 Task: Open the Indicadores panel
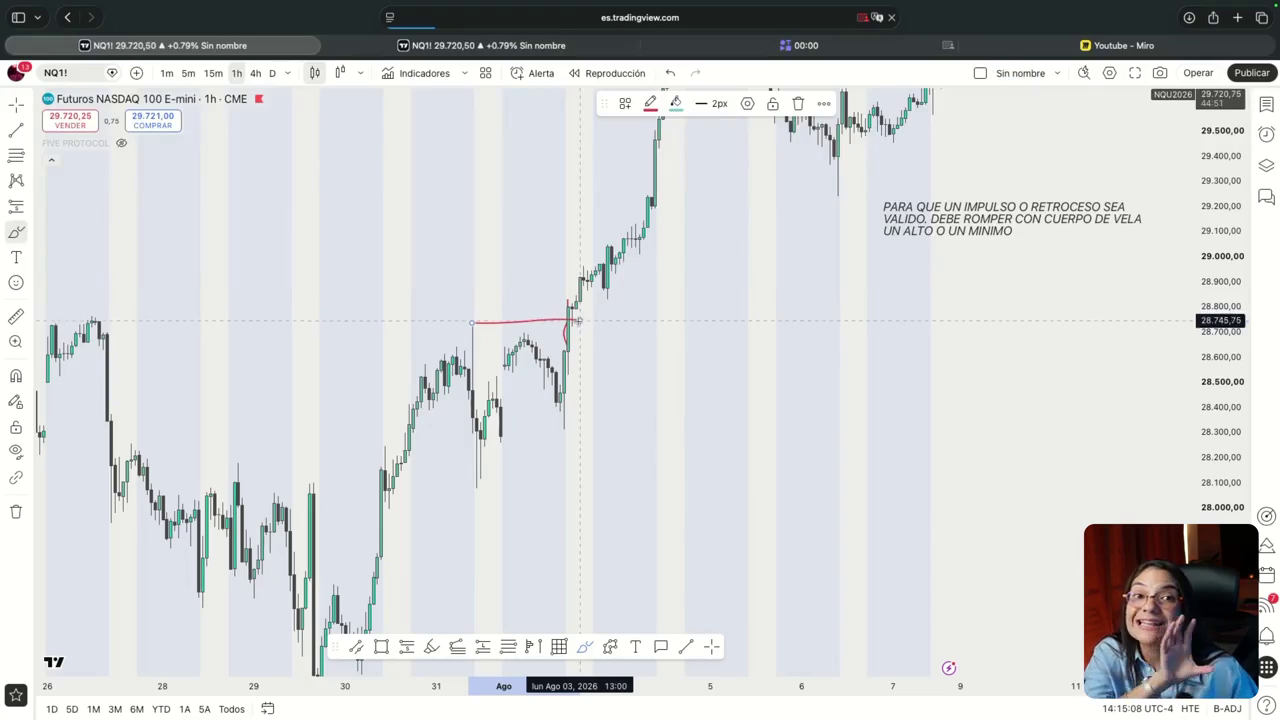pos(416,73)
